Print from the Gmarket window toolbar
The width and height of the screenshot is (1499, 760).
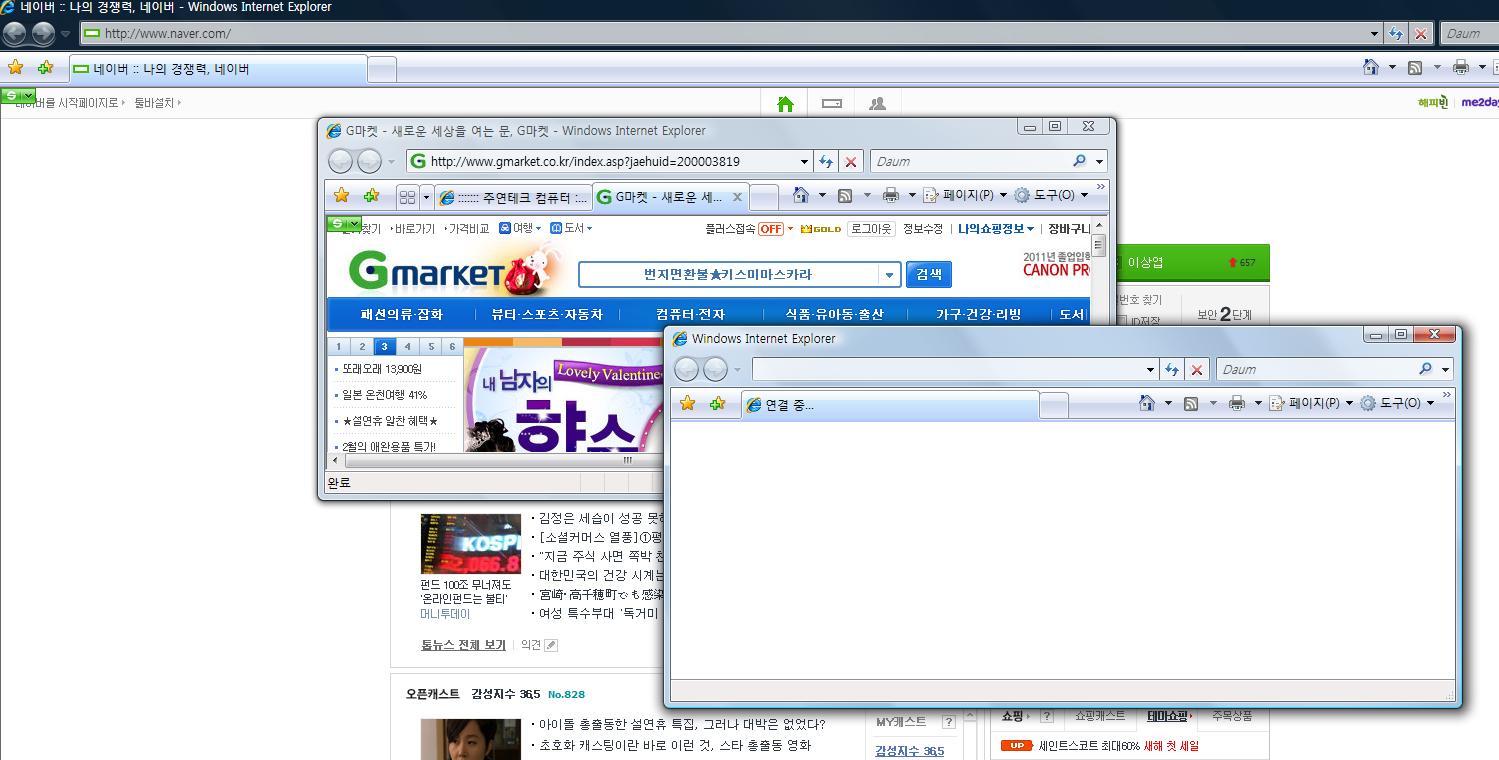point(890,195)
